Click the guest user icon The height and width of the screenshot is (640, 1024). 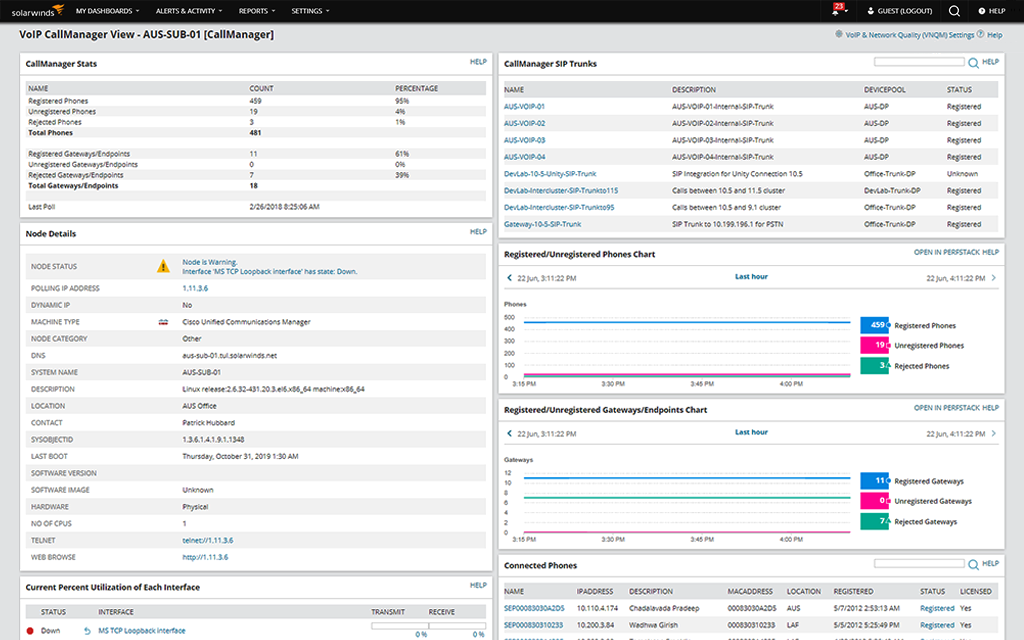click(x=871, y=11)
